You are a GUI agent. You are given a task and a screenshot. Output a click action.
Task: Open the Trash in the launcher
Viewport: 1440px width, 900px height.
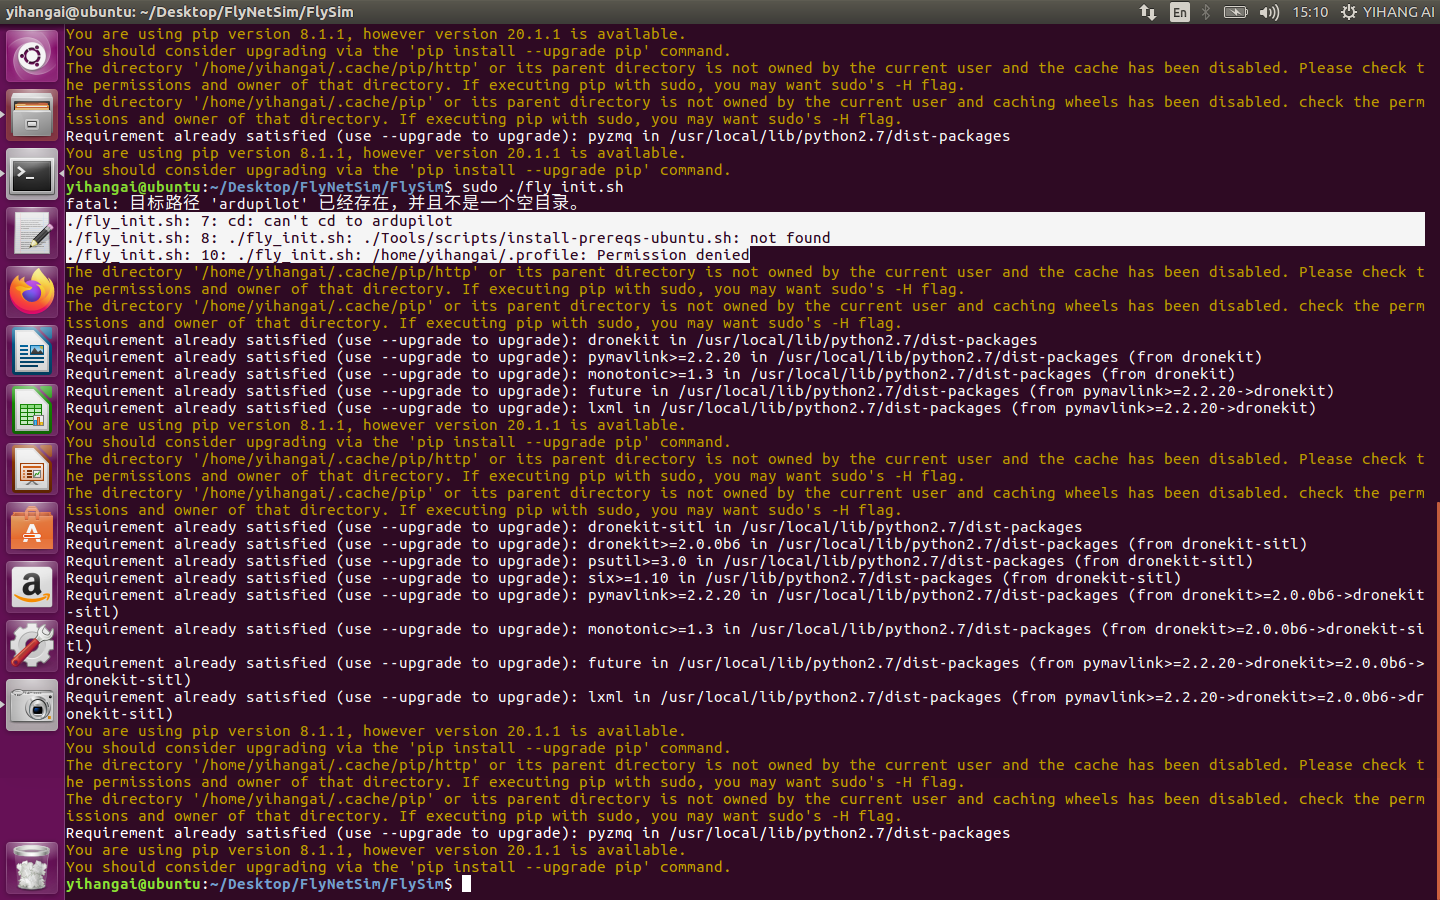pyautogui.click(x=32, y=867)
